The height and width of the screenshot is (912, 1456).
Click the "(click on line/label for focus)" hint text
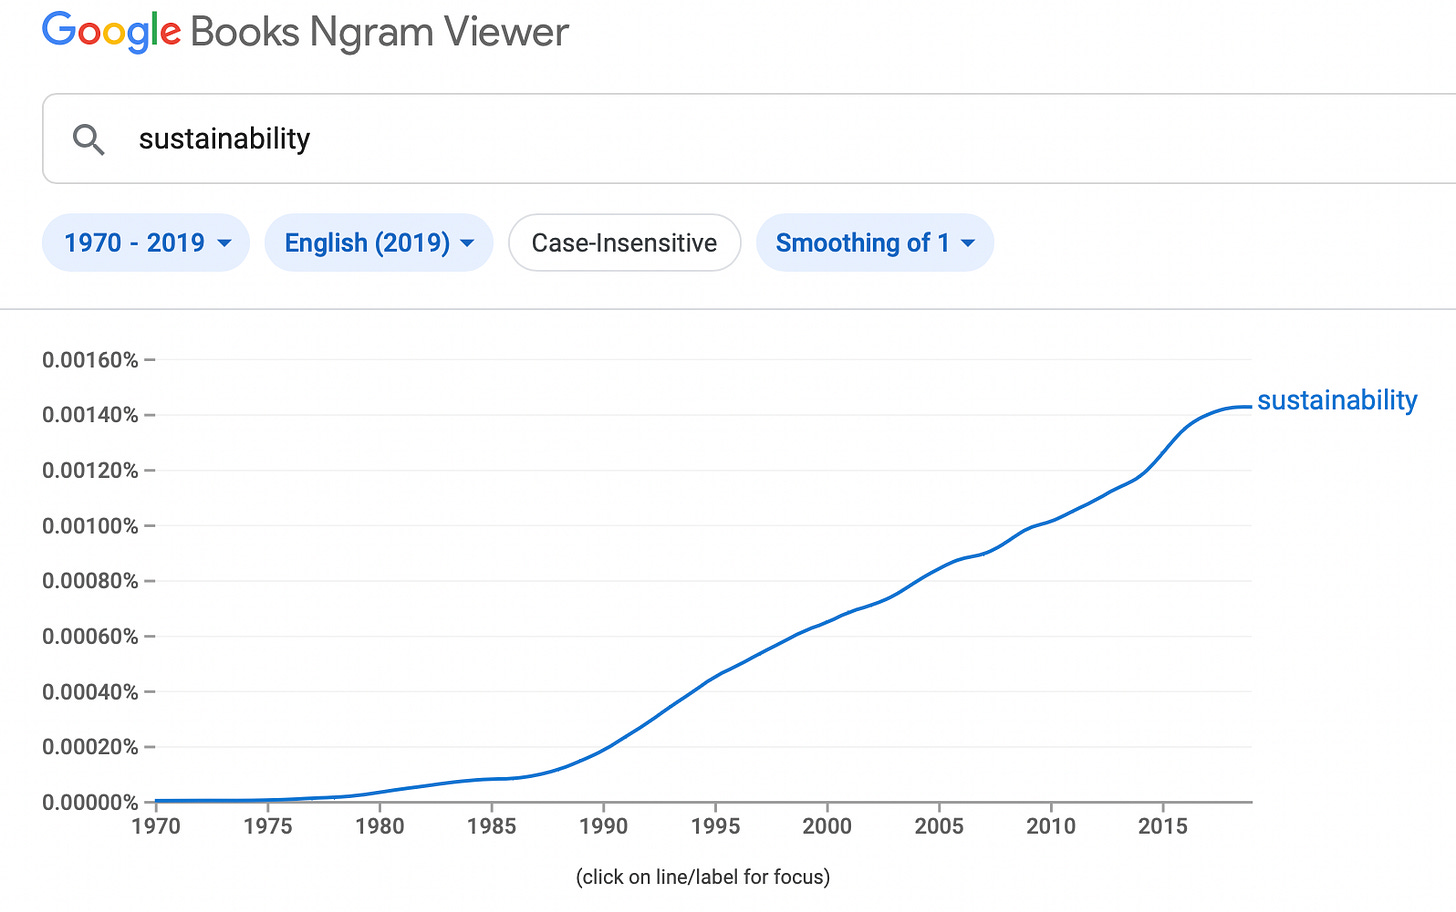click(703, 877)
